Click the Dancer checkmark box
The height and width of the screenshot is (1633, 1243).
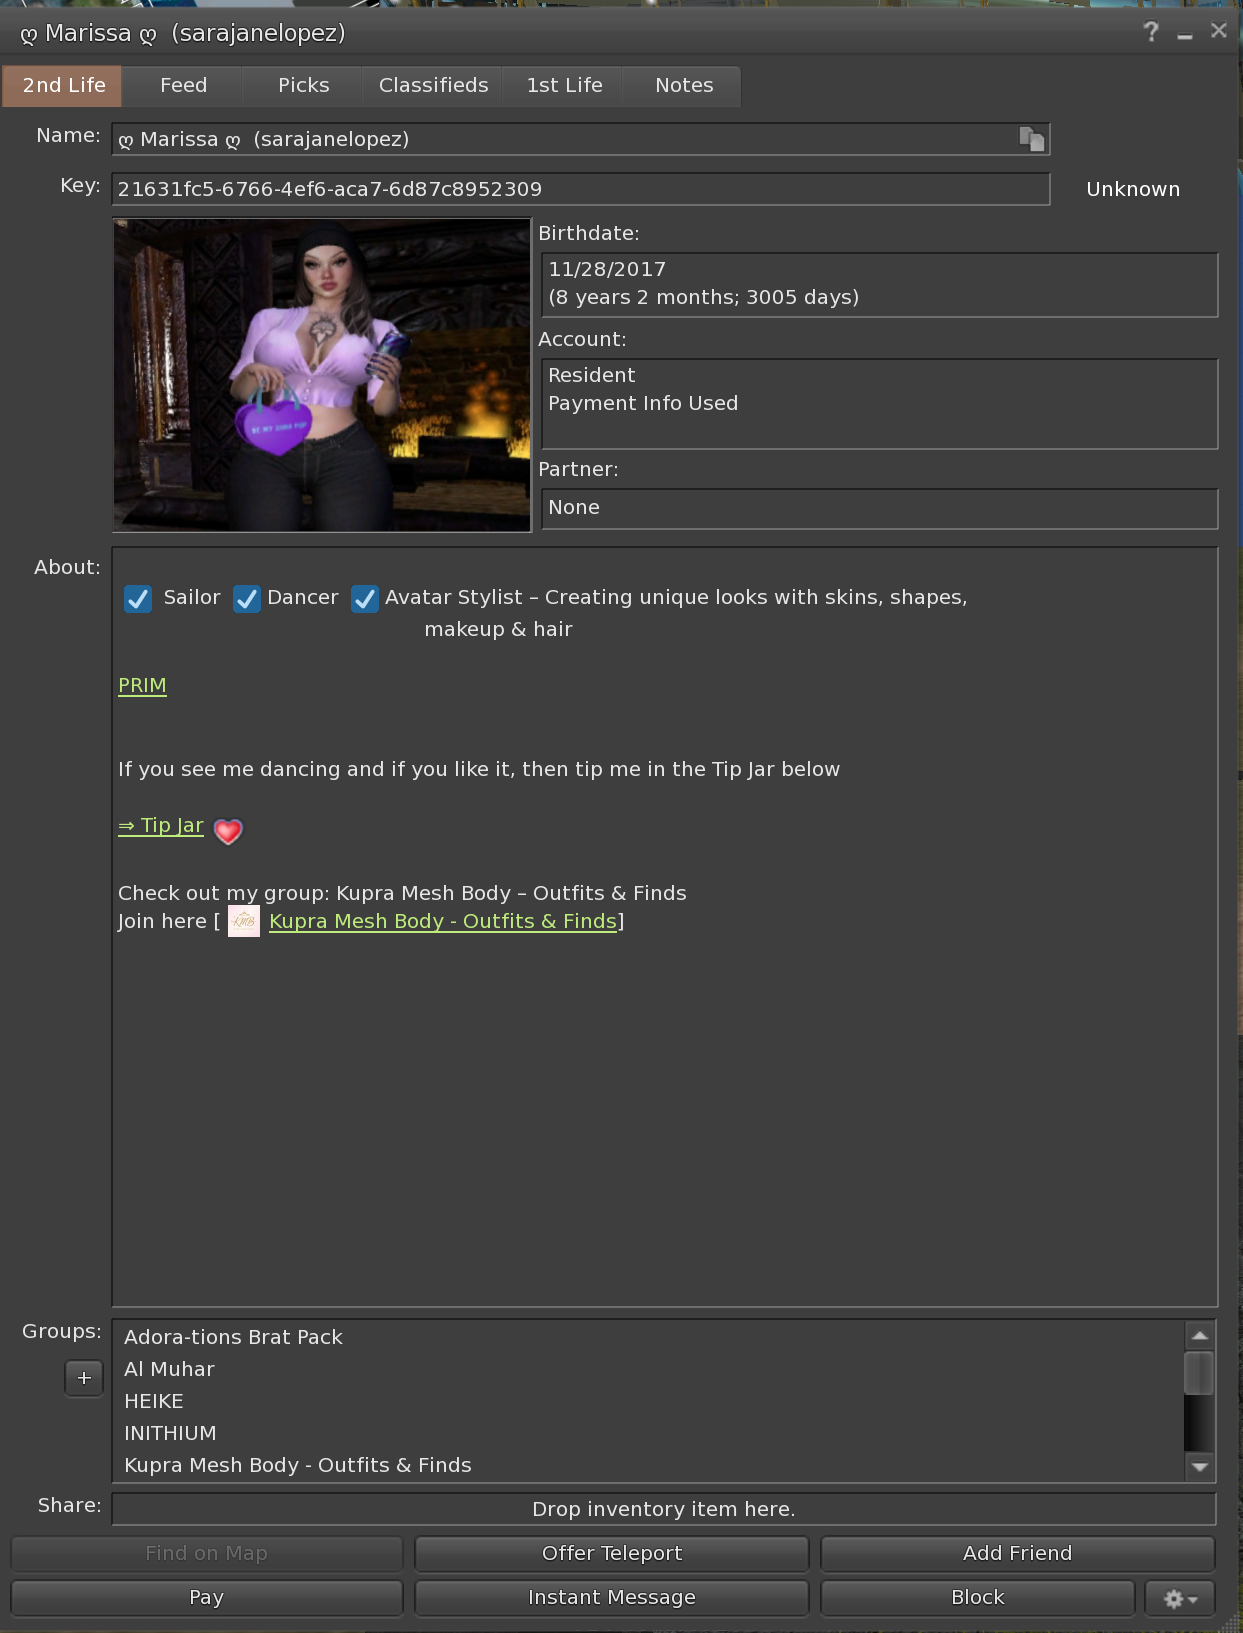[247, 598]
